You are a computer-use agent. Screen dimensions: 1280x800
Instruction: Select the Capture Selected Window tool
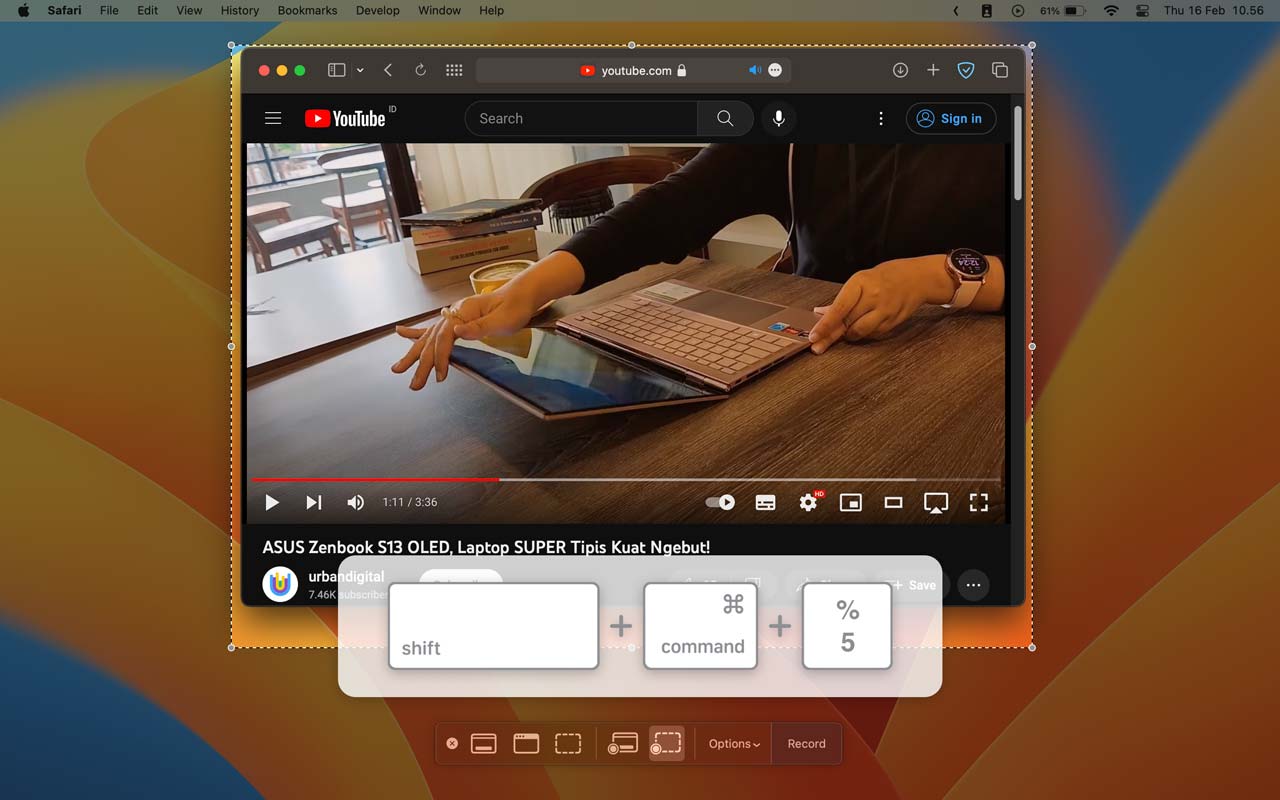coord(525,743)
